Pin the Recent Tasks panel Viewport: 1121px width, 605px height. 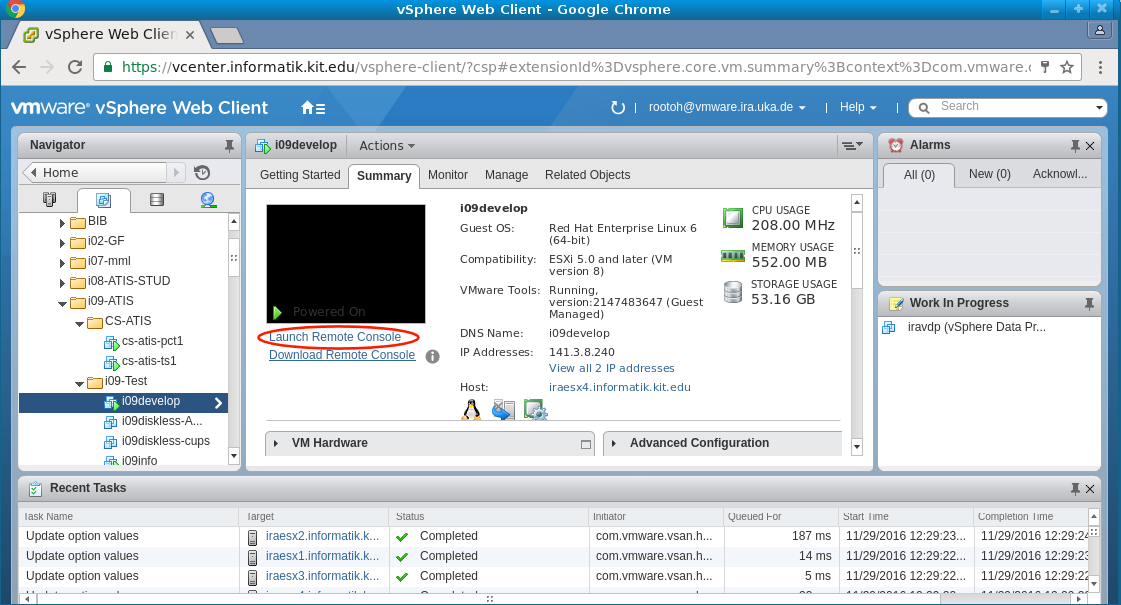(x=1075, y=489)
